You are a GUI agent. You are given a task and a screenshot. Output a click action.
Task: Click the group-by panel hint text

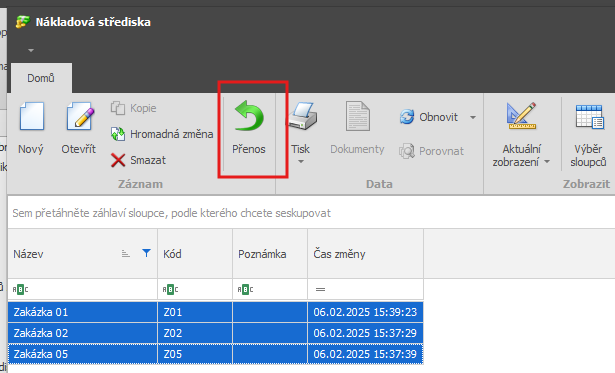(171, 213)
